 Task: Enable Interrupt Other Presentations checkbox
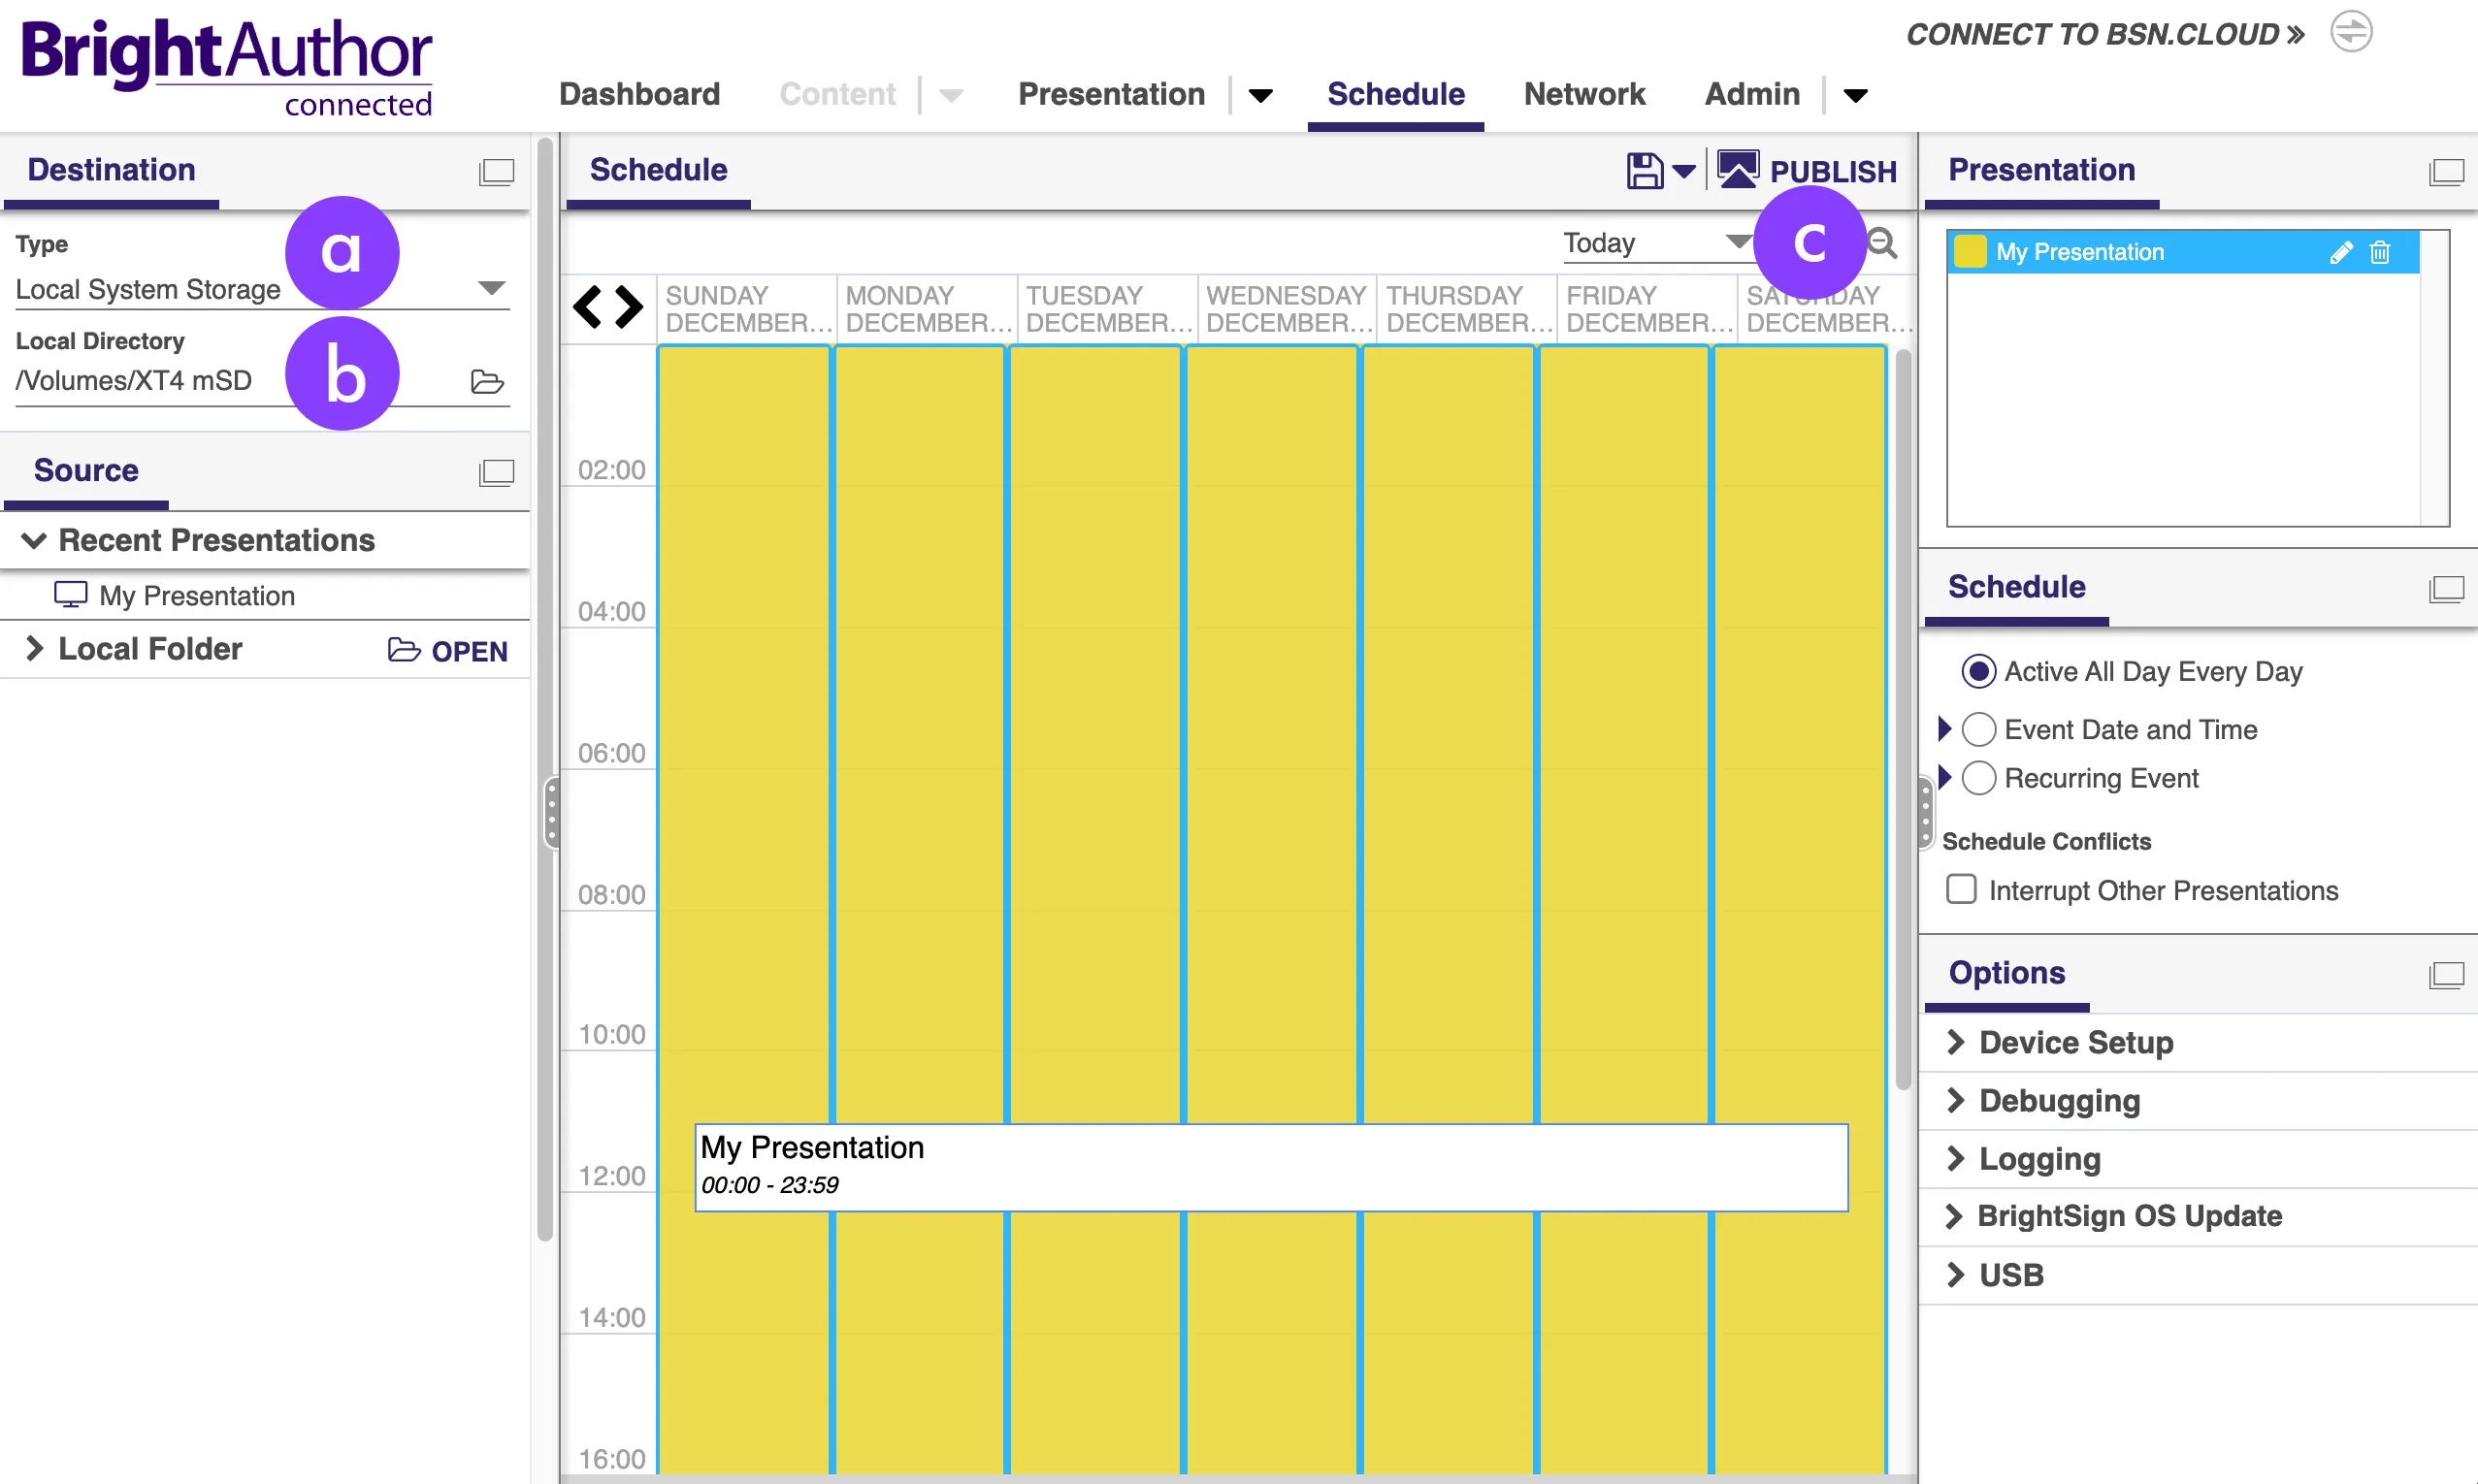tap(1961, 889)
